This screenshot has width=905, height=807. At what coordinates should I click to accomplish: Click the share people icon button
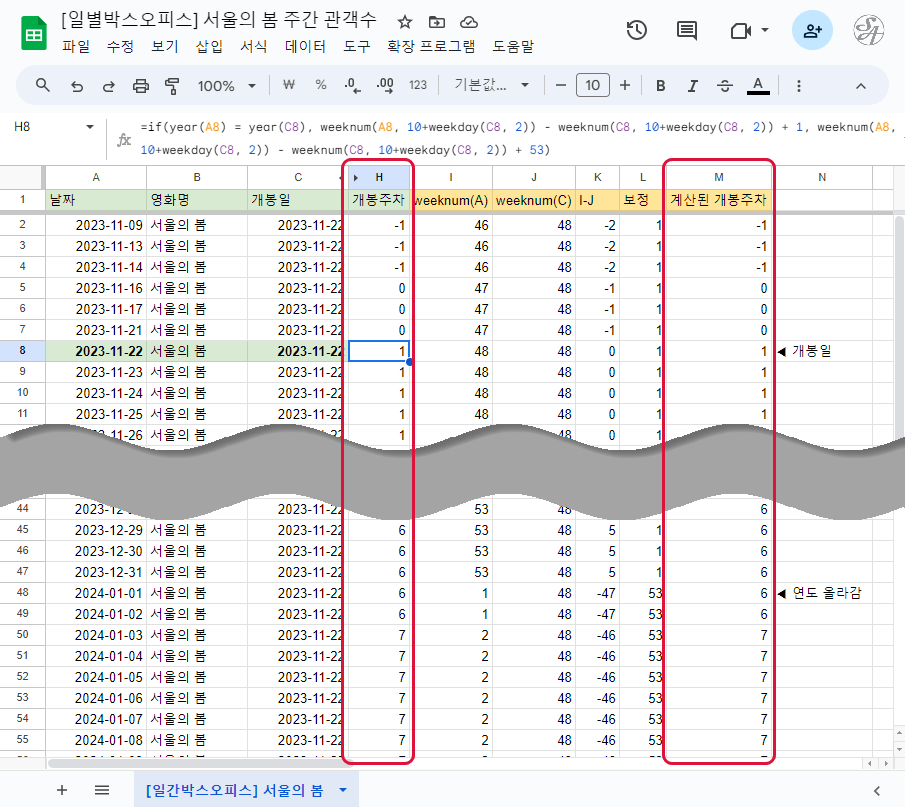[812, 31]
